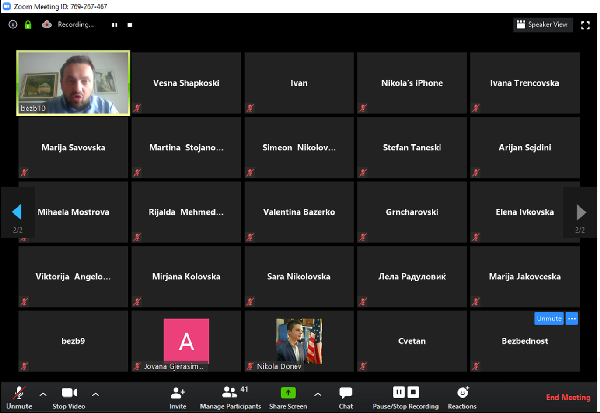This screenshot has height=413, width=600.
Task: Stop the recording from the top bar
Action: [129, 24]
